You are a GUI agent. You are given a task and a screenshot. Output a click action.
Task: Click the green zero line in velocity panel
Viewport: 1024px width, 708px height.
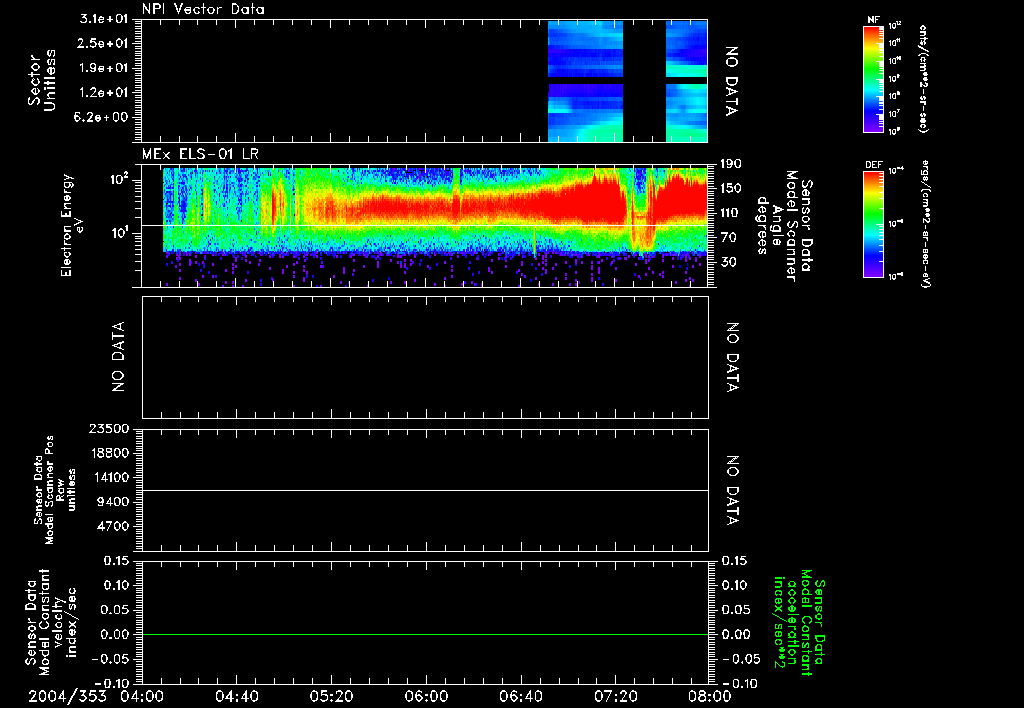(x=425, y=634)
